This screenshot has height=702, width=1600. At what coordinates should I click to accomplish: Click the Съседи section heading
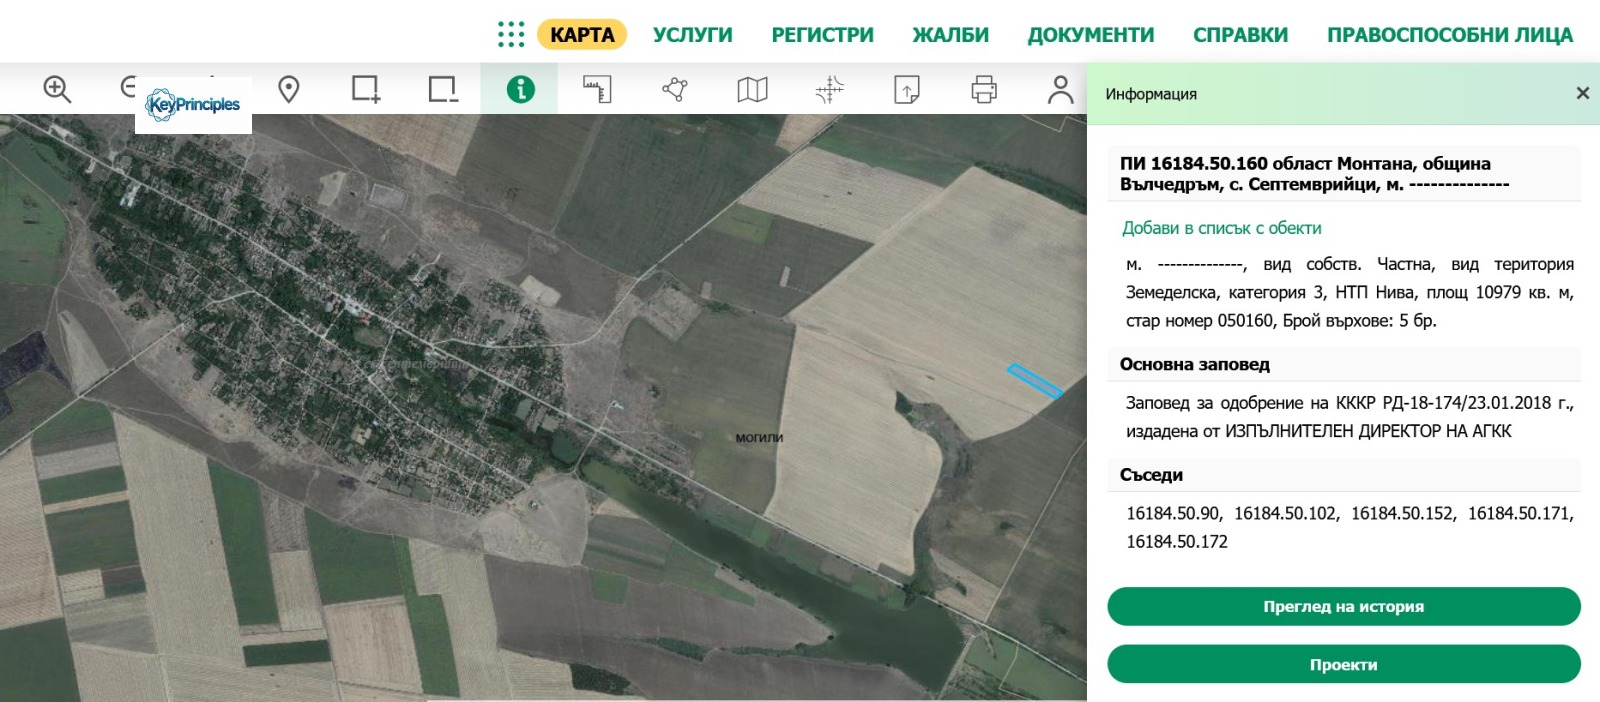pyautogui.click(x=1151, y=475)
